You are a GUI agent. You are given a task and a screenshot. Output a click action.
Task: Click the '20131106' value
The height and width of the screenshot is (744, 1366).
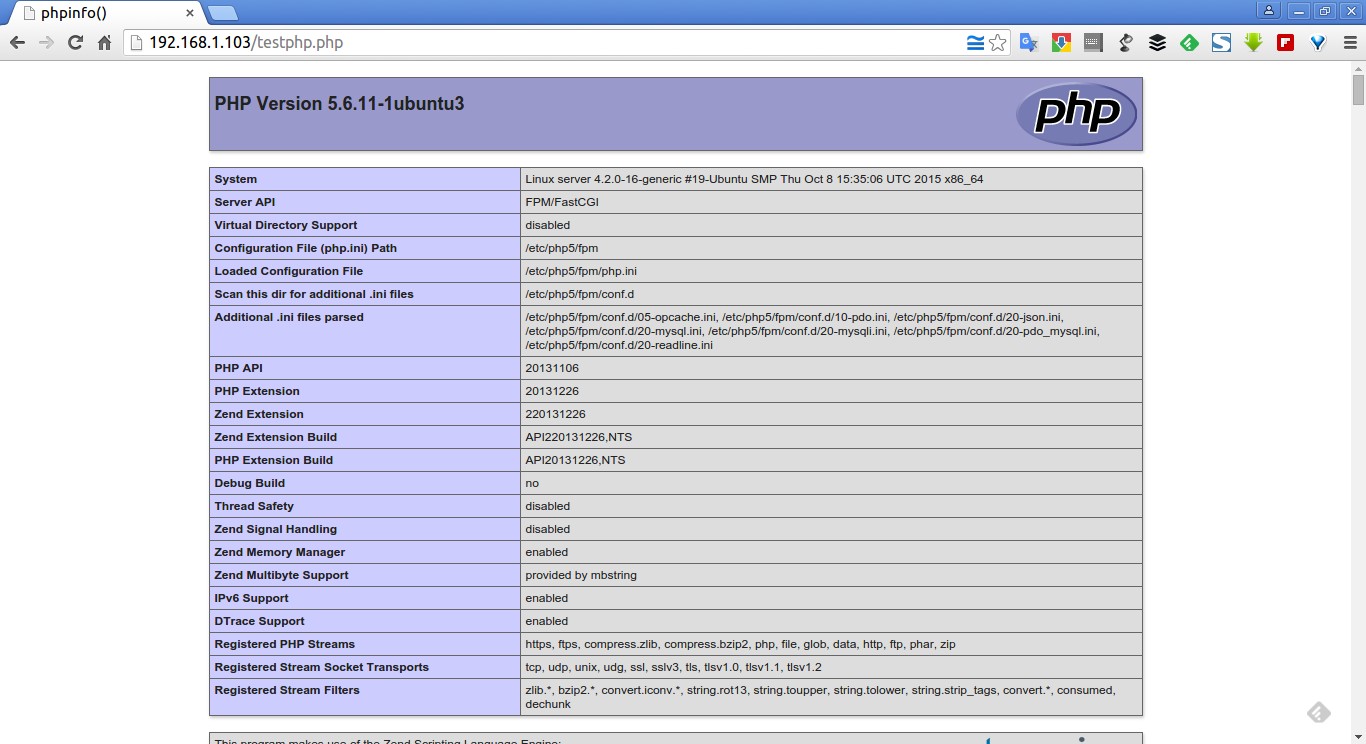[x=552, y=368]
